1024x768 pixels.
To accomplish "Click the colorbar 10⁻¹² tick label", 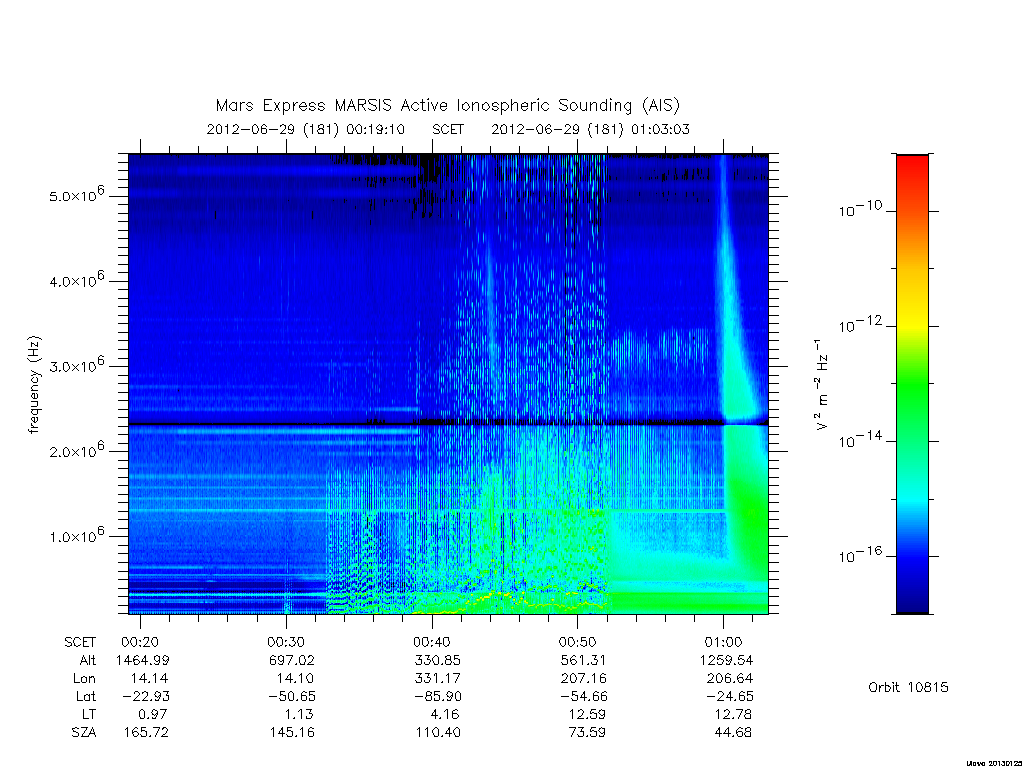I will tap(860, 325).
